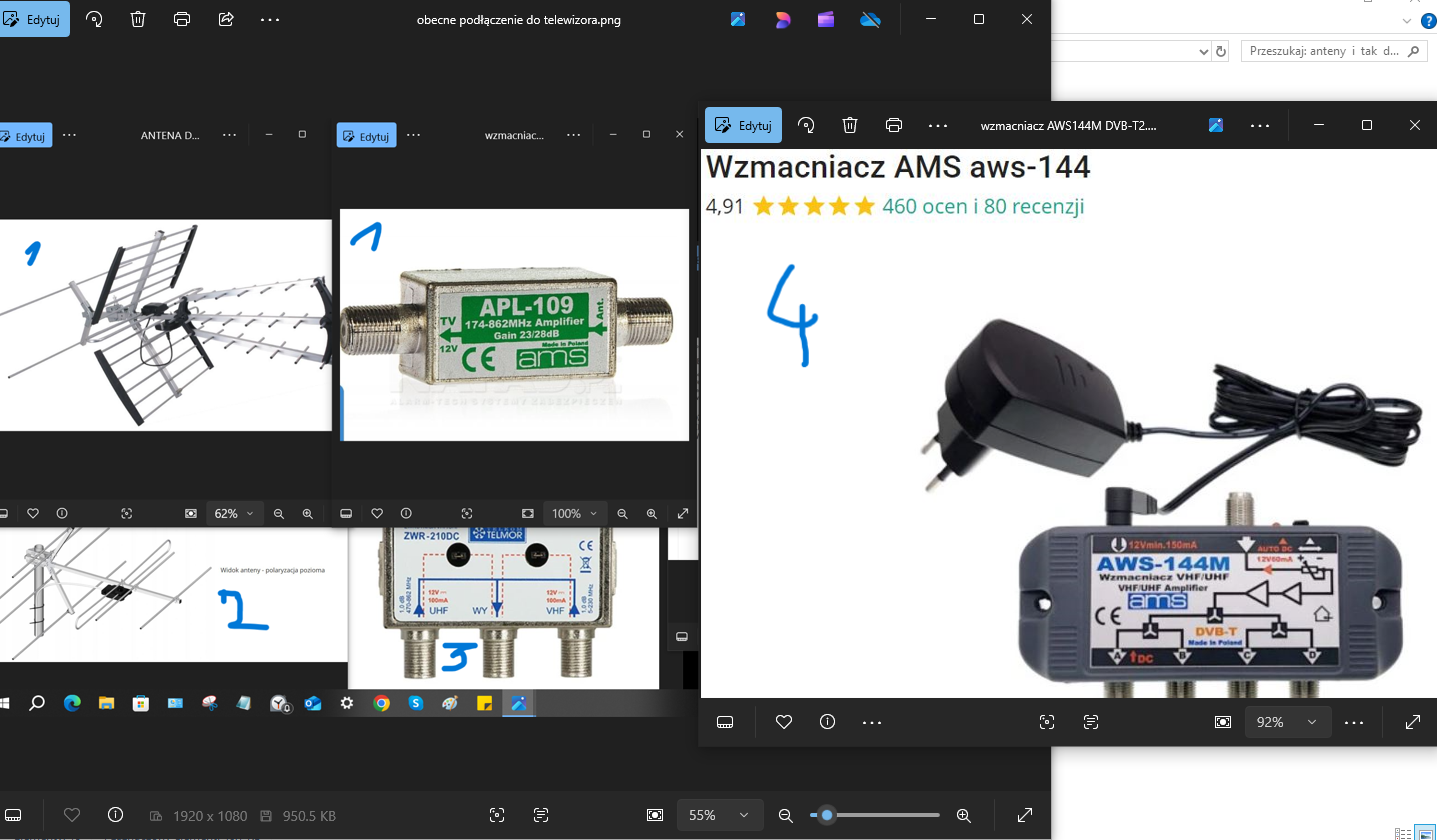
Task: Click the zoom slider in the back Photos window
Action: point(877,815)
